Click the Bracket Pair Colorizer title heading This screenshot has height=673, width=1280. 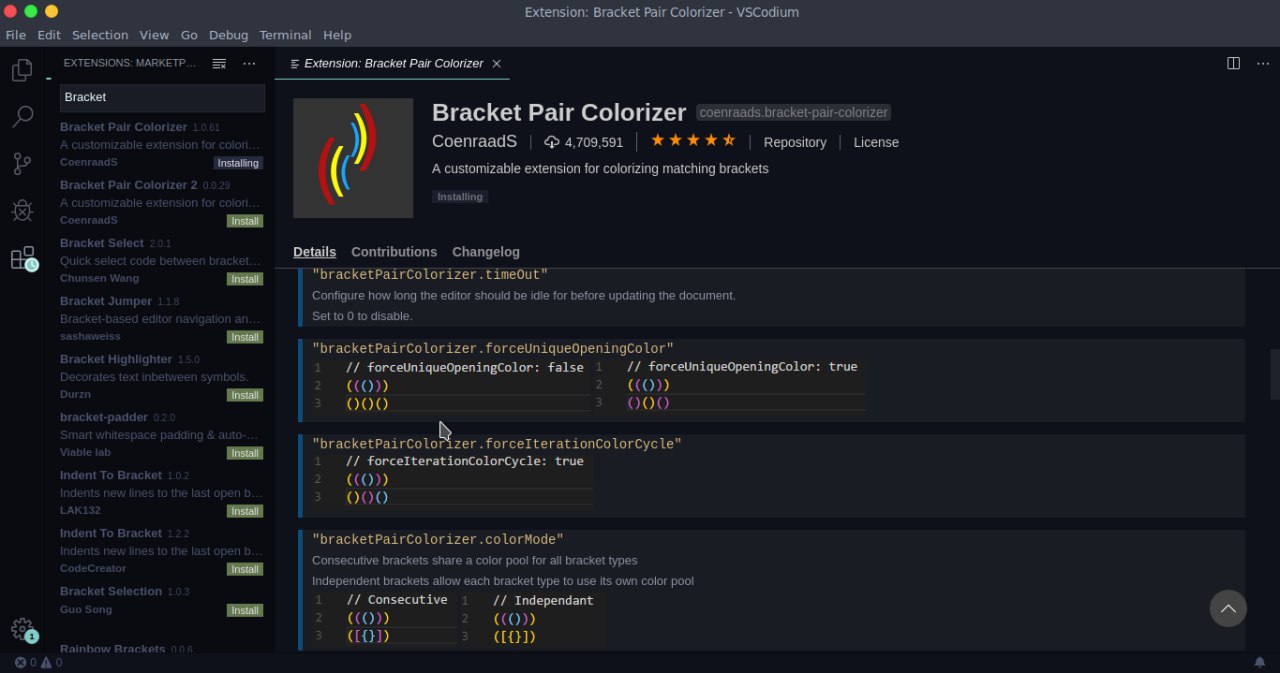[x=559, y=112]
